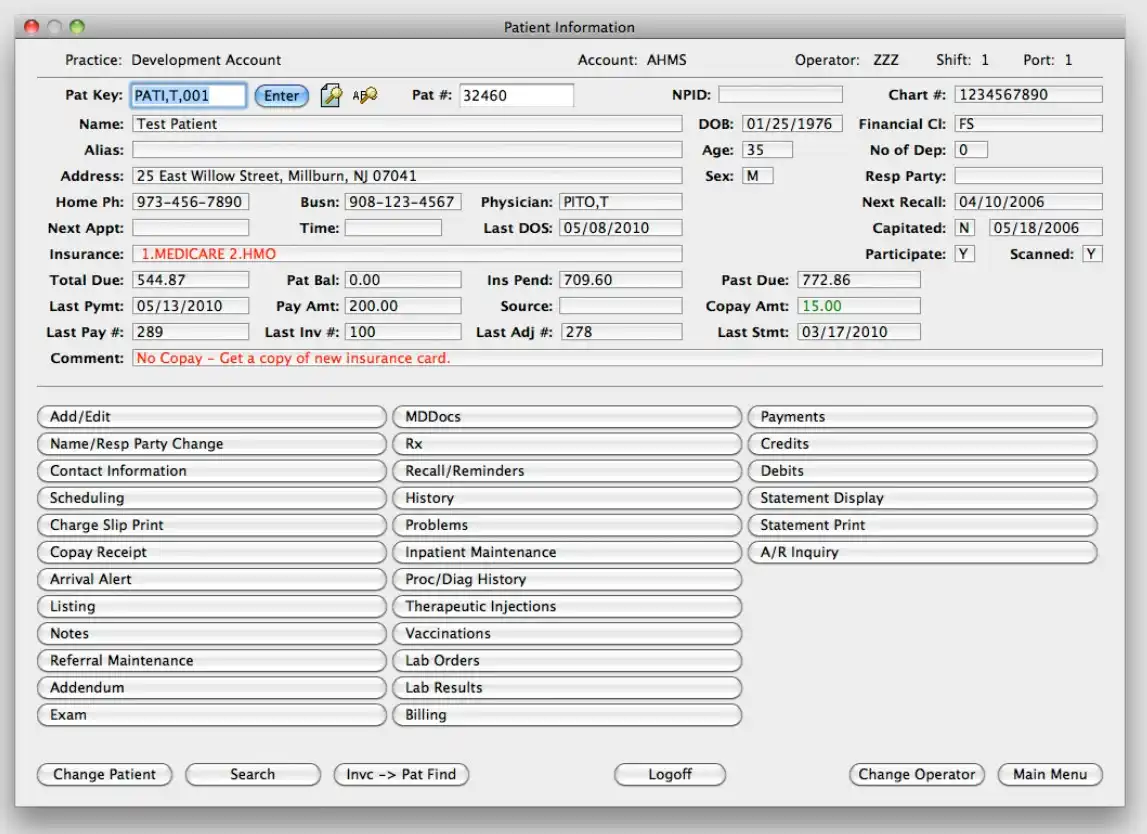Click the document lookup magnifier icon
The width and height of the screenshot is (1147, 834).
[x=331, y=95]
